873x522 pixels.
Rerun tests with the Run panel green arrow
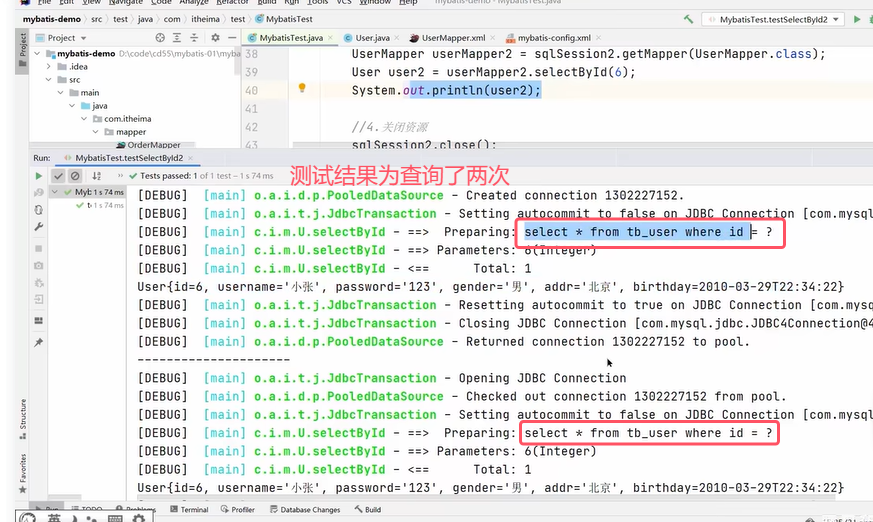pyautogui.click(x=38, y=176)
